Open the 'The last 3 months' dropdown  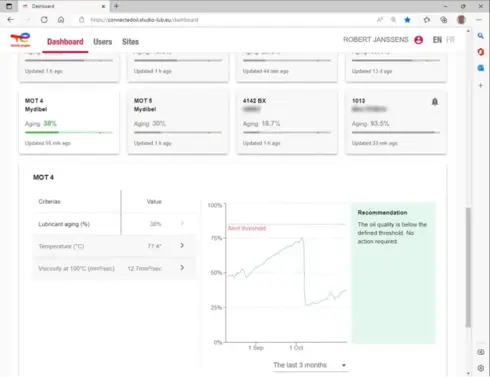310,365
